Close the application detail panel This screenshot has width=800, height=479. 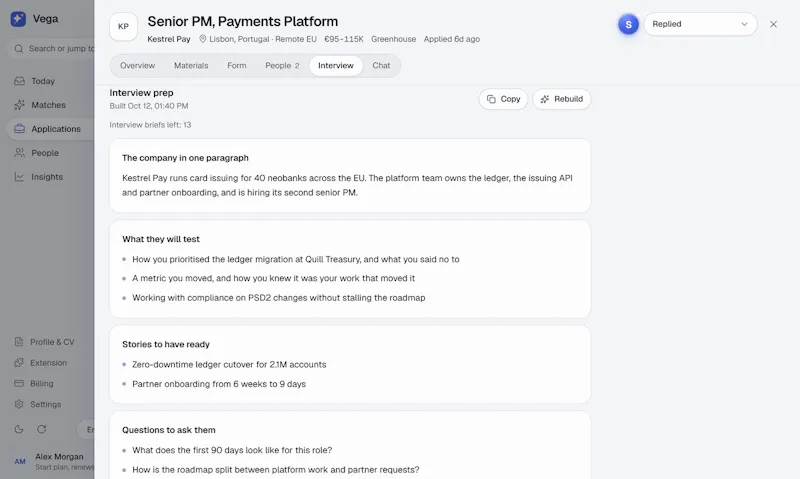[x=773, y=24]
